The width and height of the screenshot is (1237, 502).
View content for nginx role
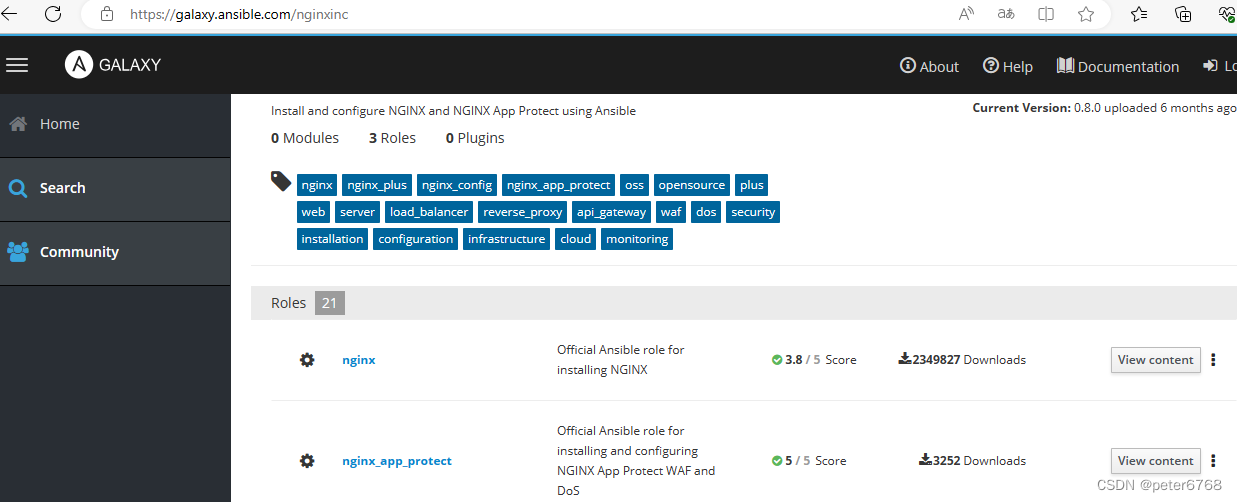(1155, 360)
